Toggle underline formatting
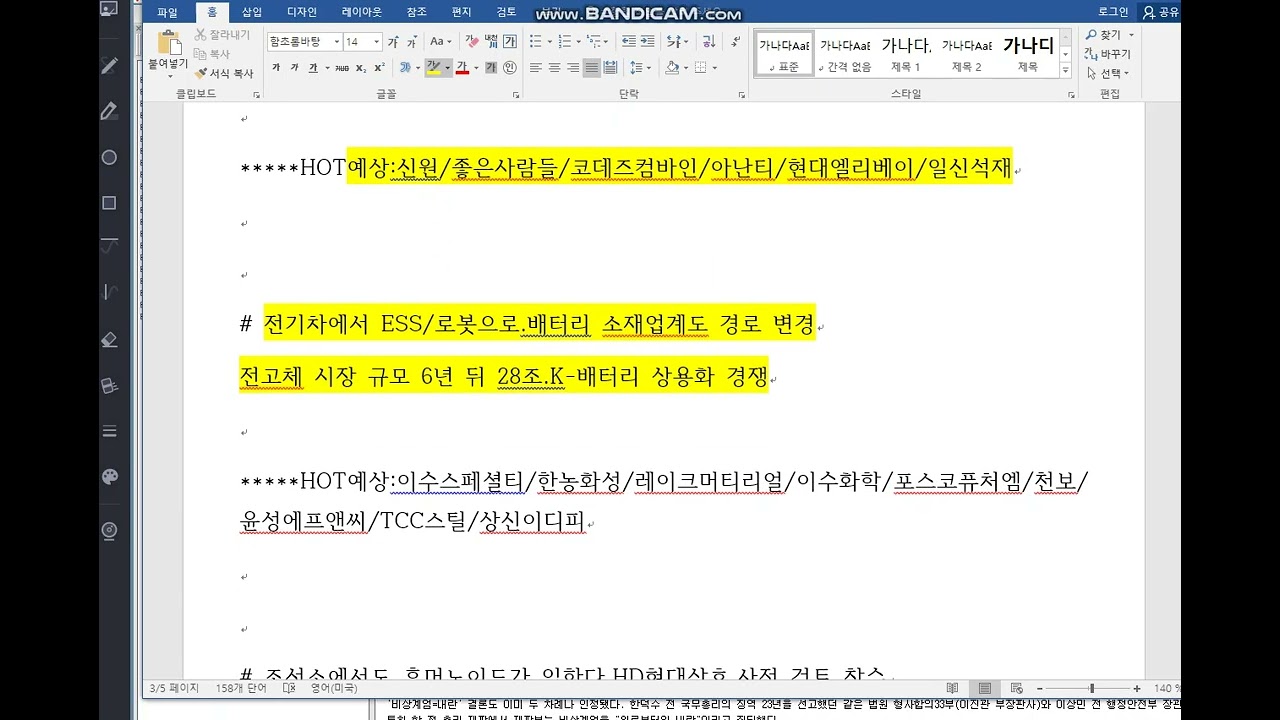 click(x=313, y=68)
